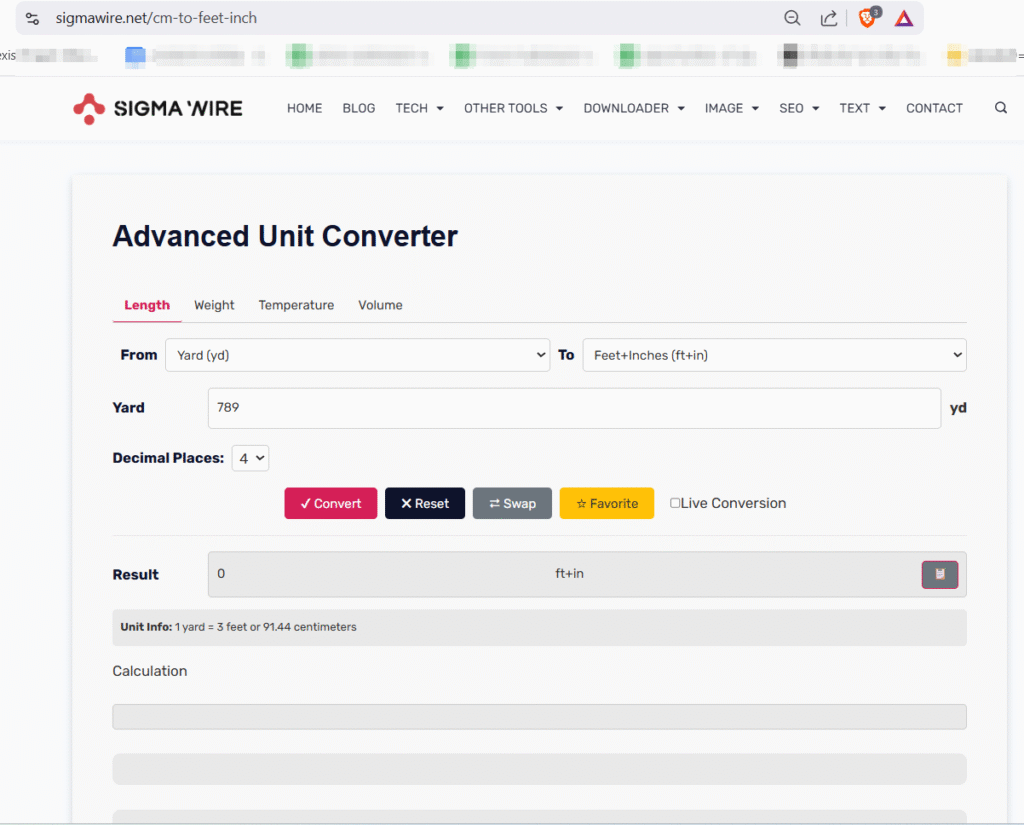Screen dimensions: 1024x825
Task: Click the share page icon in address bar
Action: click(x=829, y=18)
